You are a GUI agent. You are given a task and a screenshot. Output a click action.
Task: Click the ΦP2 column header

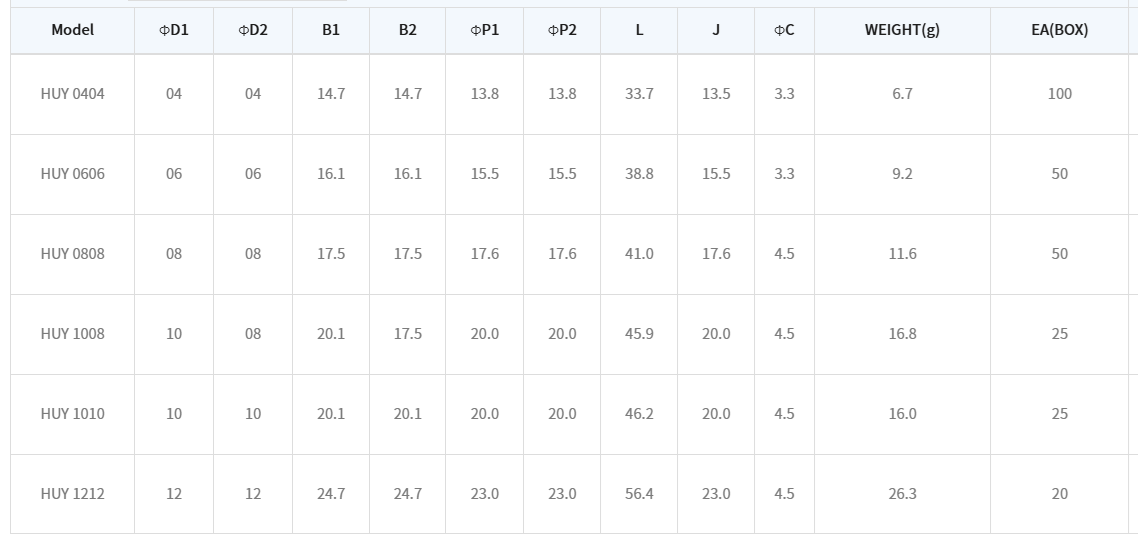coord(562,30)
